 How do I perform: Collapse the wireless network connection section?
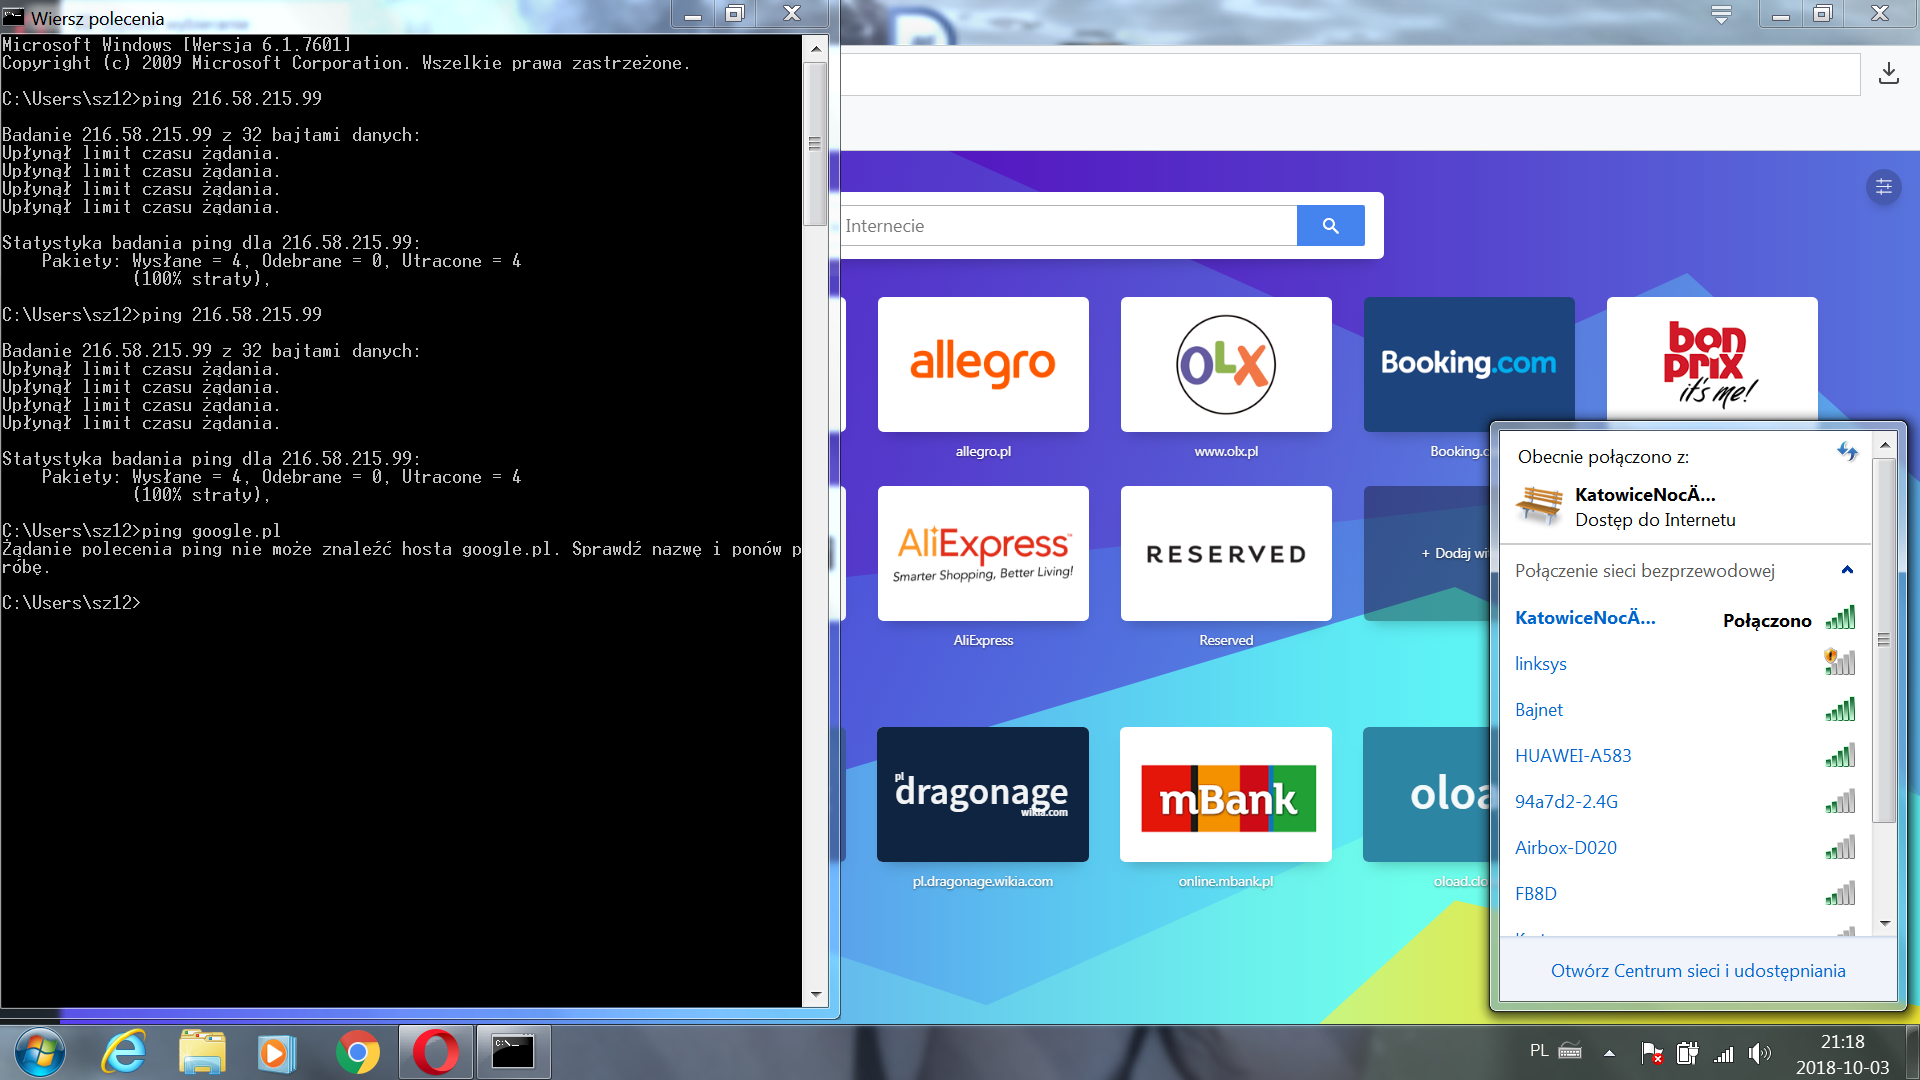[x=1847, y=570]
